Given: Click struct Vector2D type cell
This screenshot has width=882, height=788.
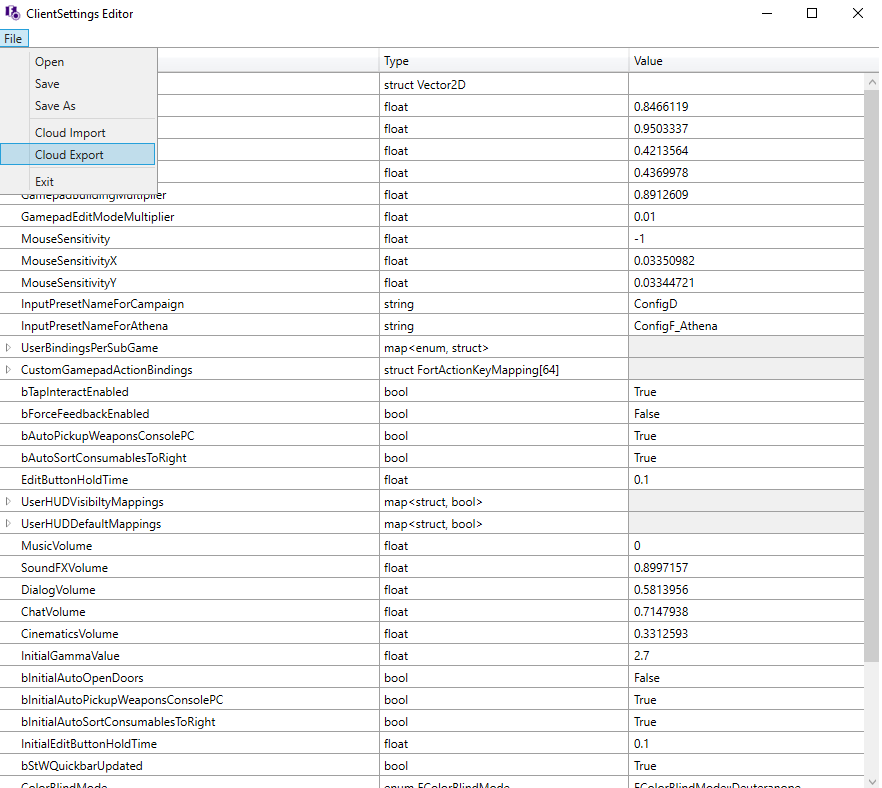Looking at the screenshot, I should 504,84.
